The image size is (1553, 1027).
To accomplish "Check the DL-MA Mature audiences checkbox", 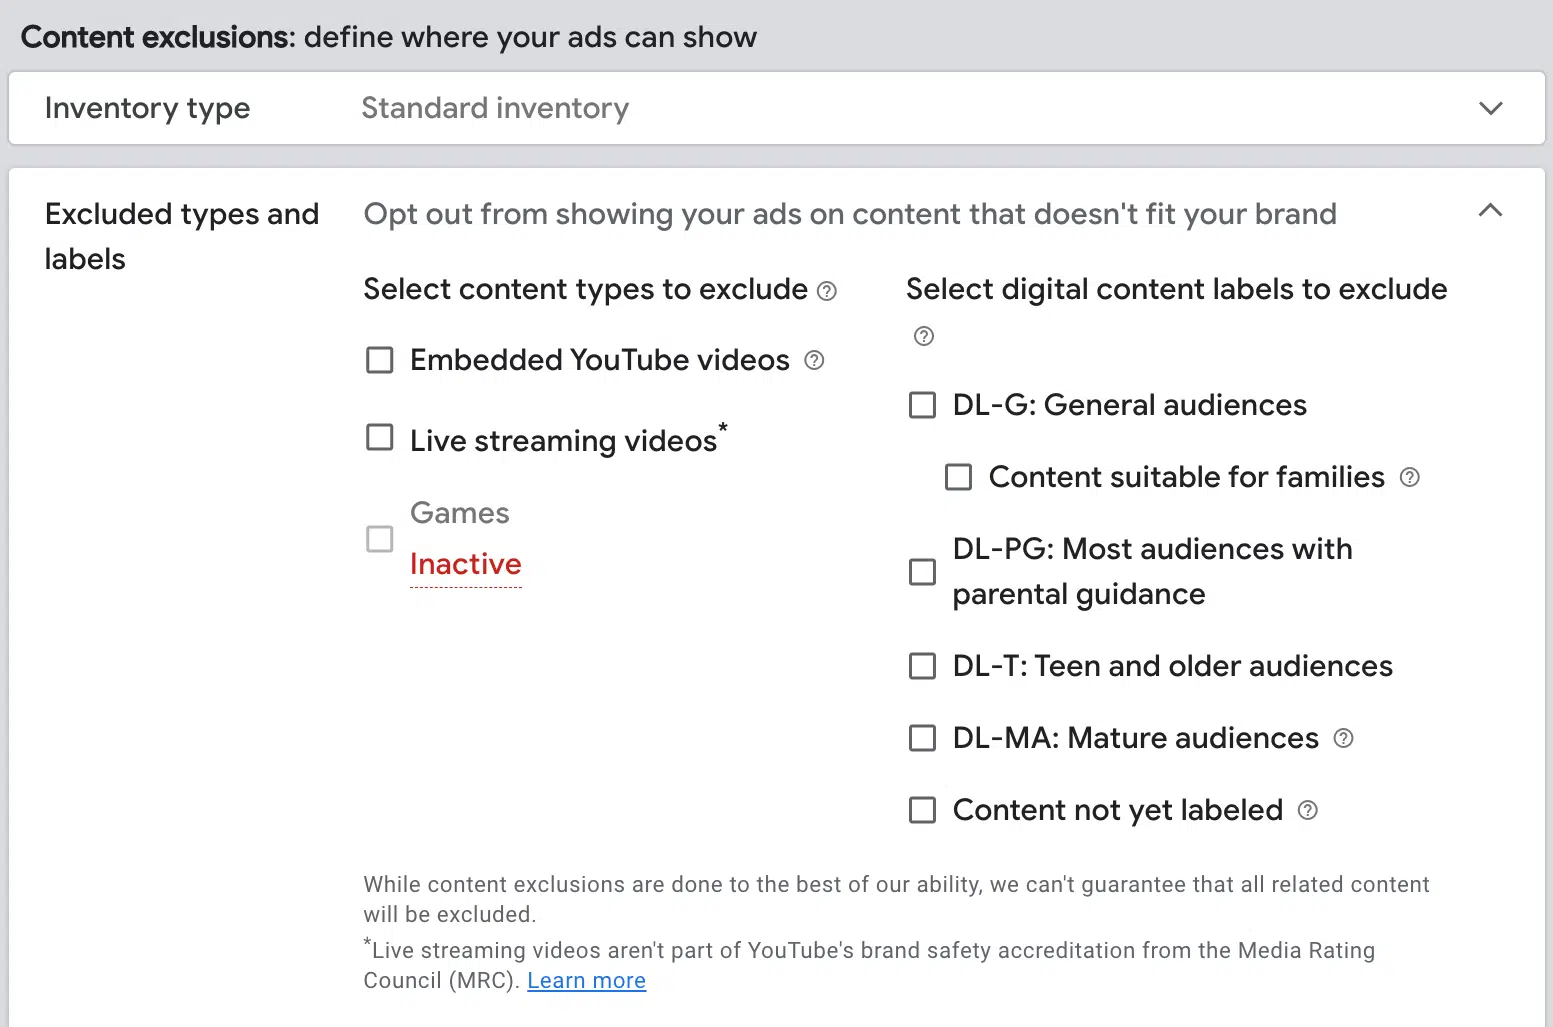I will (922, 738).
